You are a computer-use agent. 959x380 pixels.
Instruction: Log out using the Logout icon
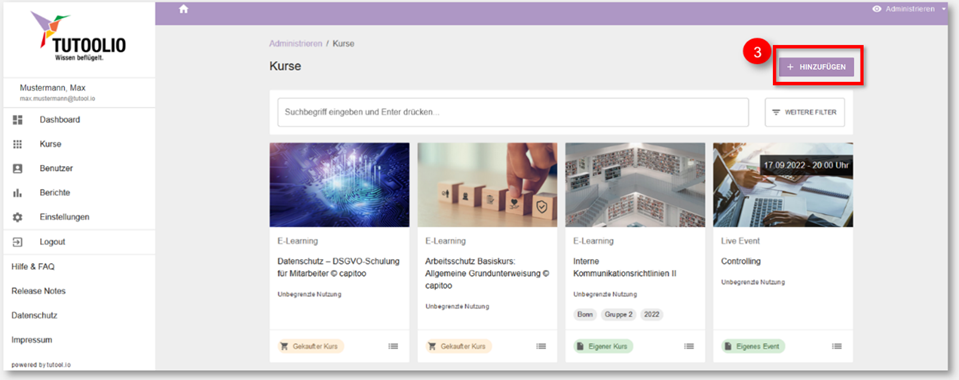tap(17, 242)
